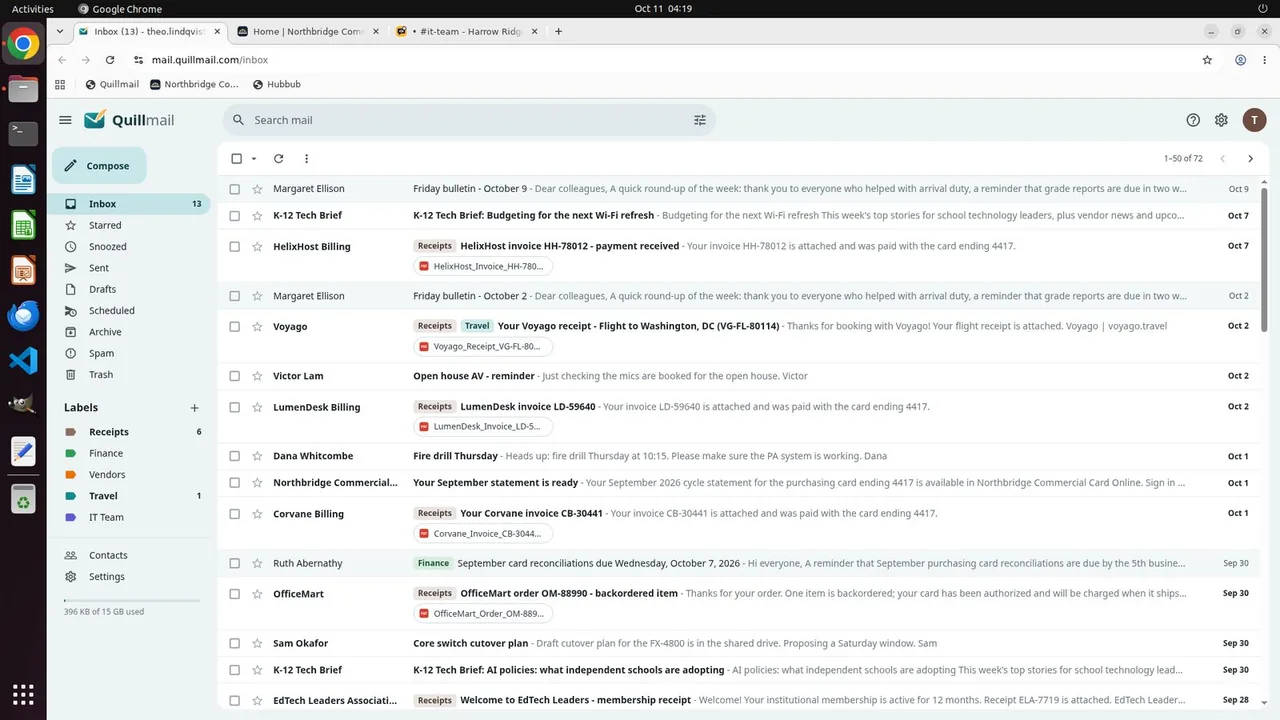Open the Starred folder
Image resolution: width=1280 pixels, height=720 pixels.
tap(105, 226)
